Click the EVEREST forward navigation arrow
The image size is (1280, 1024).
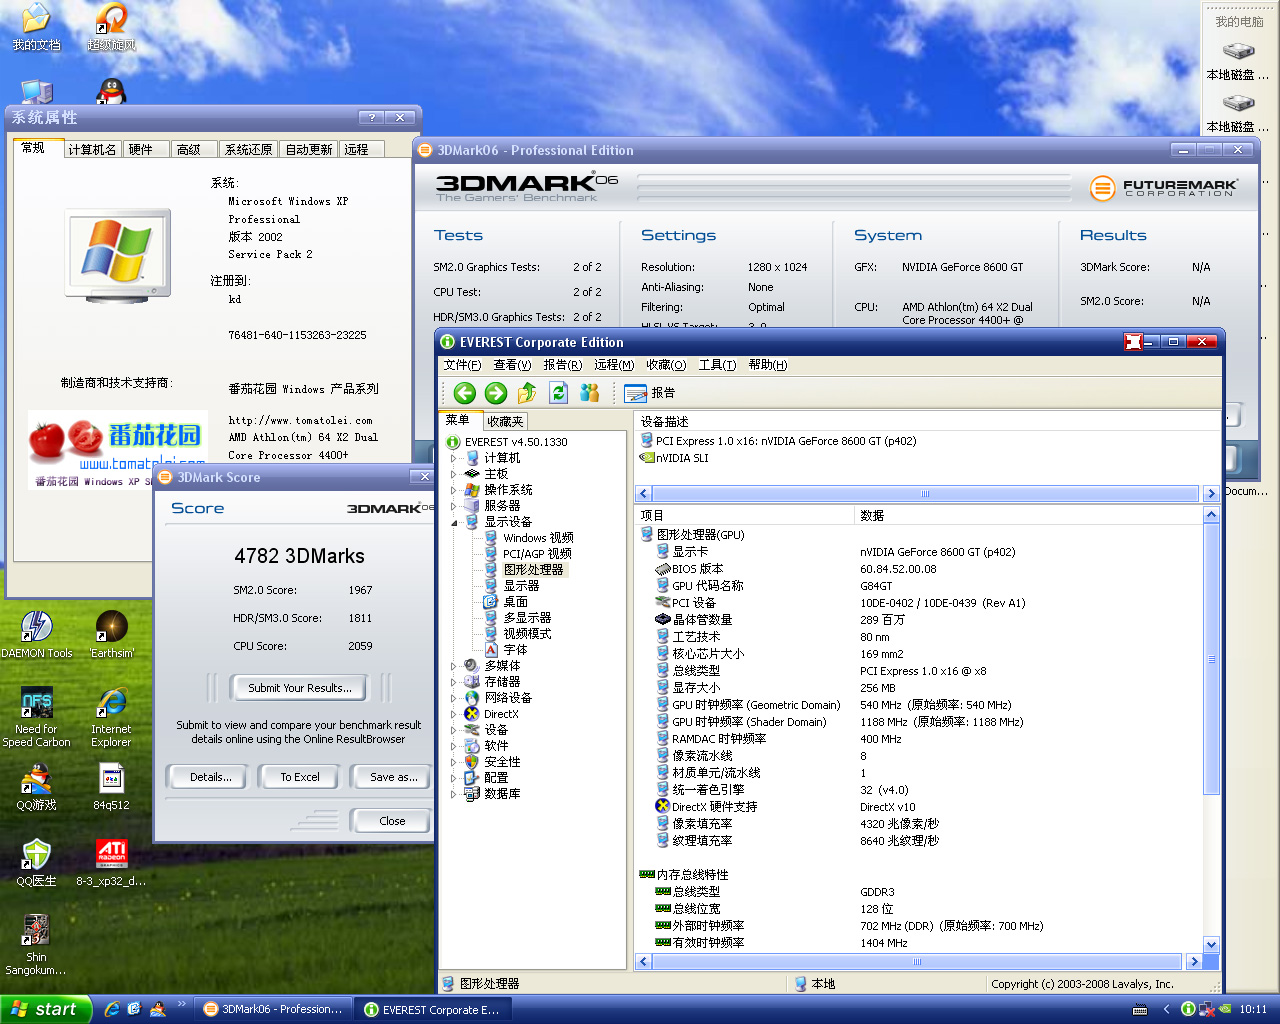tap(496, 393)
